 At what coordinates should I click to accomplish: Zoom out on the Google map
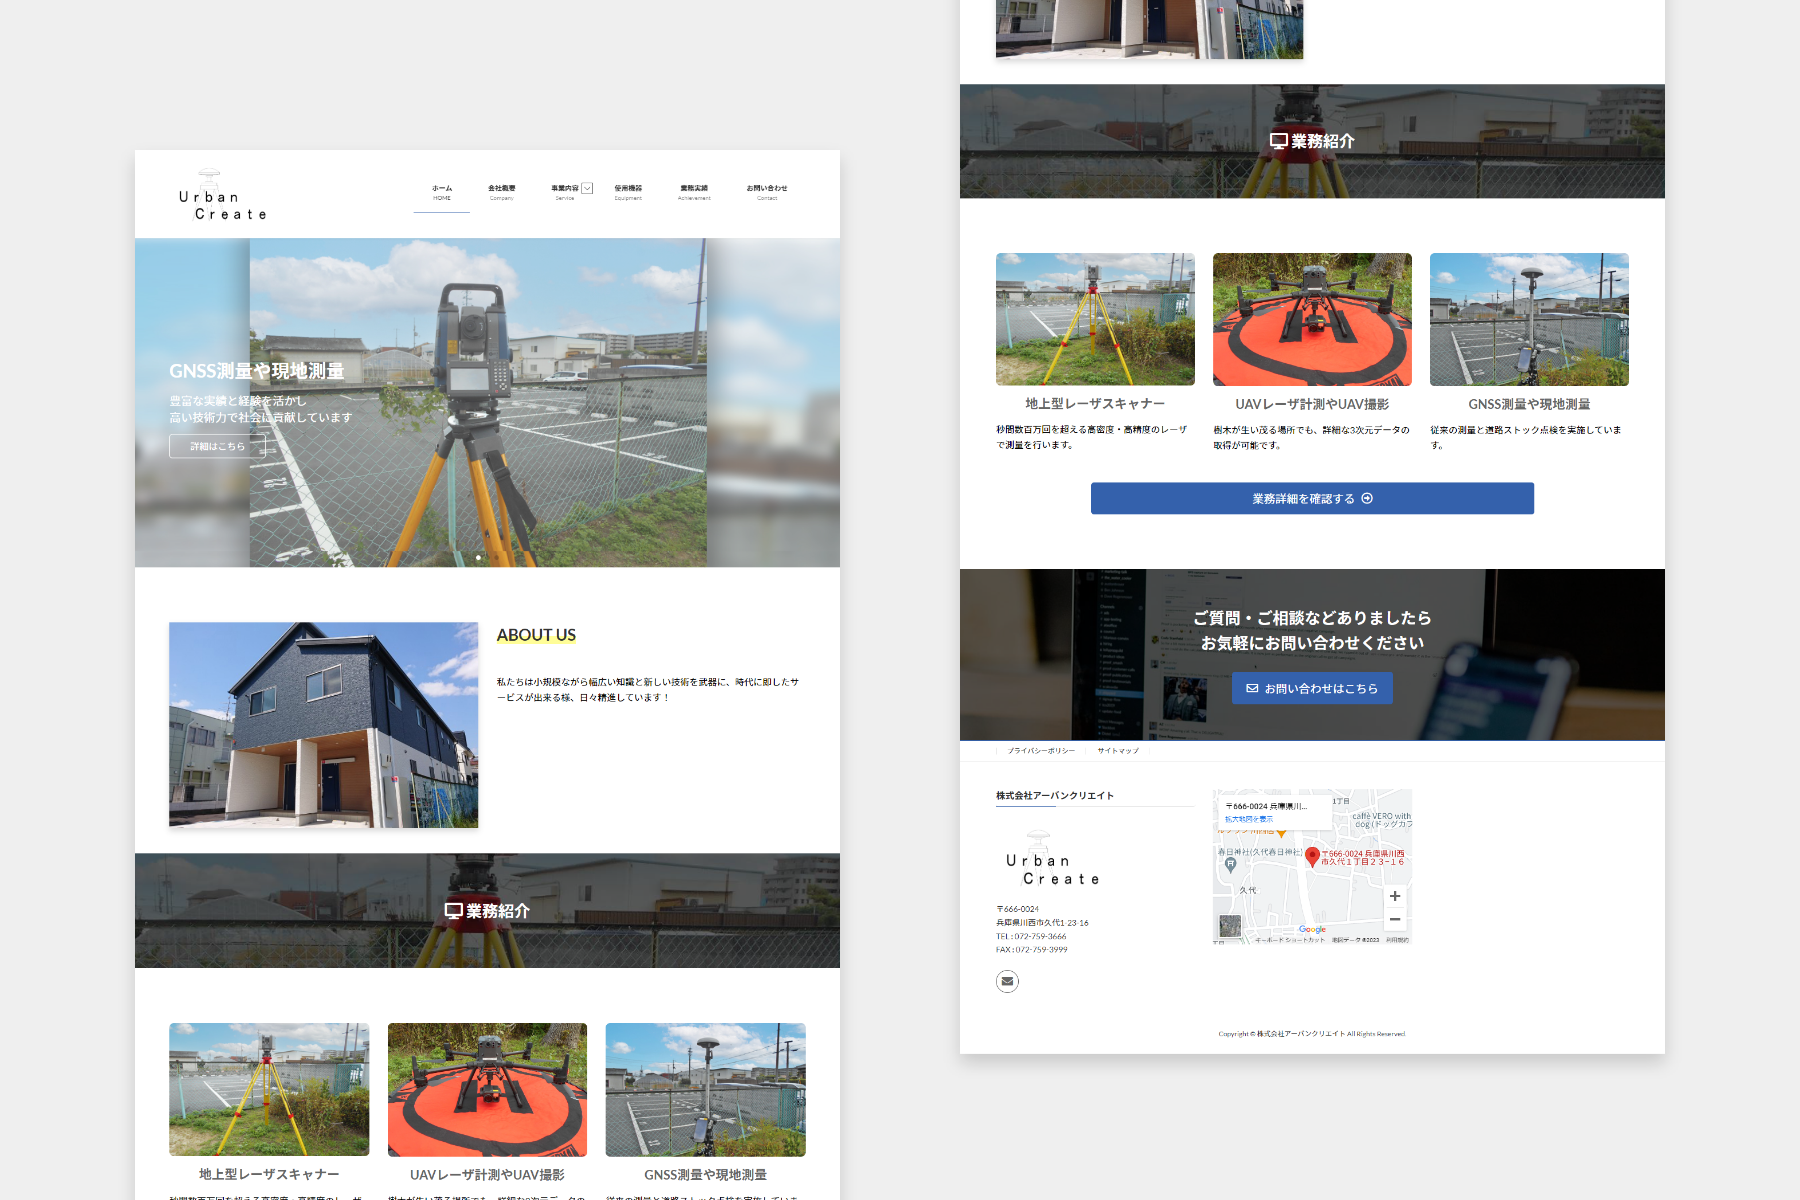[1394, 919]
